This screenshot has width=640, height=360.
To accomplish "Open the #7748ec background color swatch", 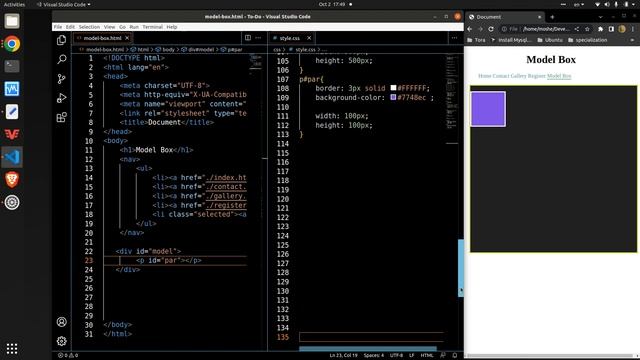I will tap(393, 97).
